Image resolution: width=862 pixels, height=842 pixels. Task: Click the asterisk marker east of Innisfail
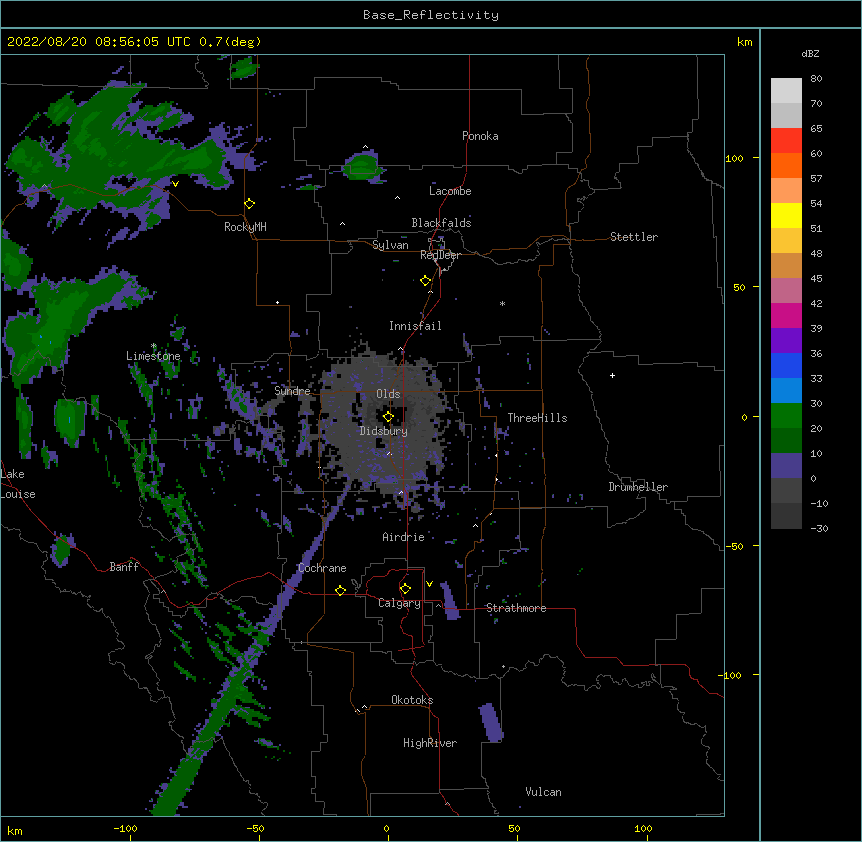pyautogui.click(x=502, y=303)
